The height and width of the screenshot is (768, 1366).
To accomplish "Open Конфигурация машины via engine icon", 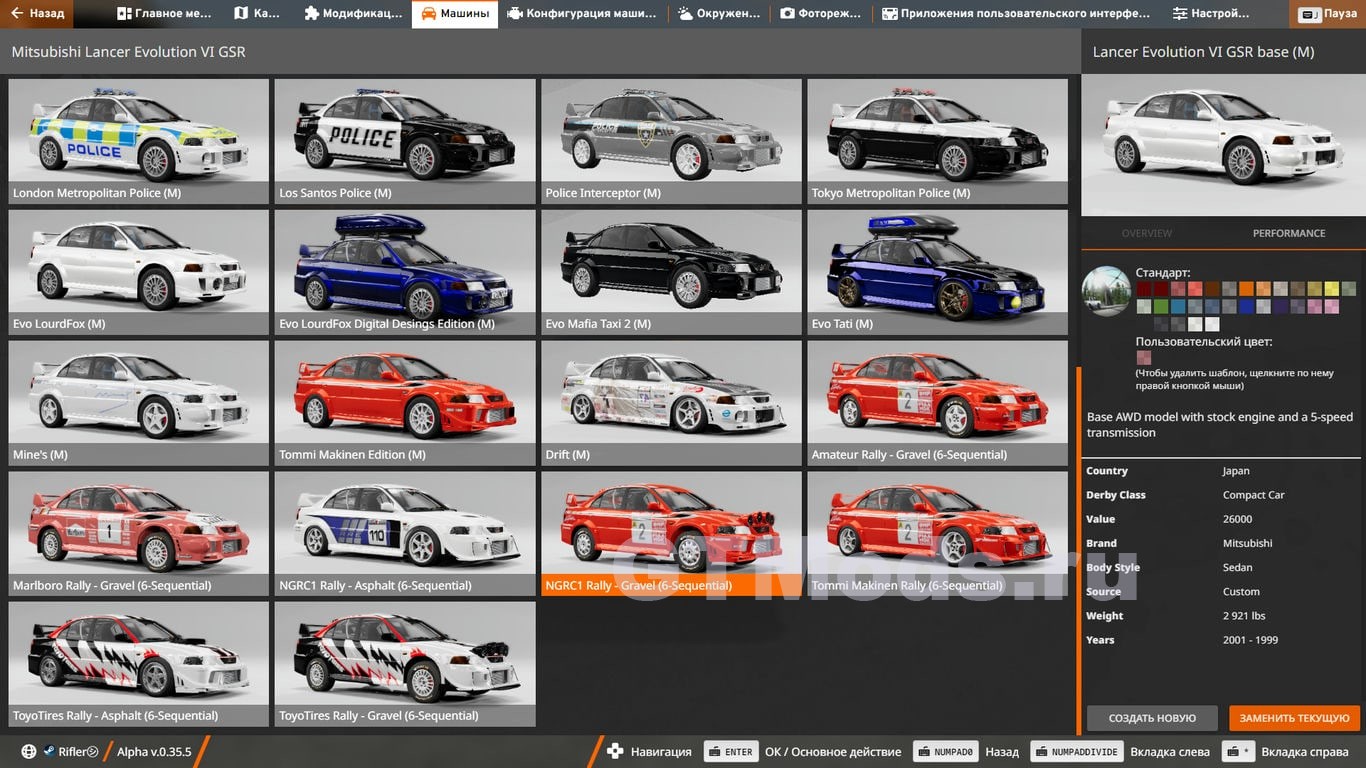I will pos(582,14).
